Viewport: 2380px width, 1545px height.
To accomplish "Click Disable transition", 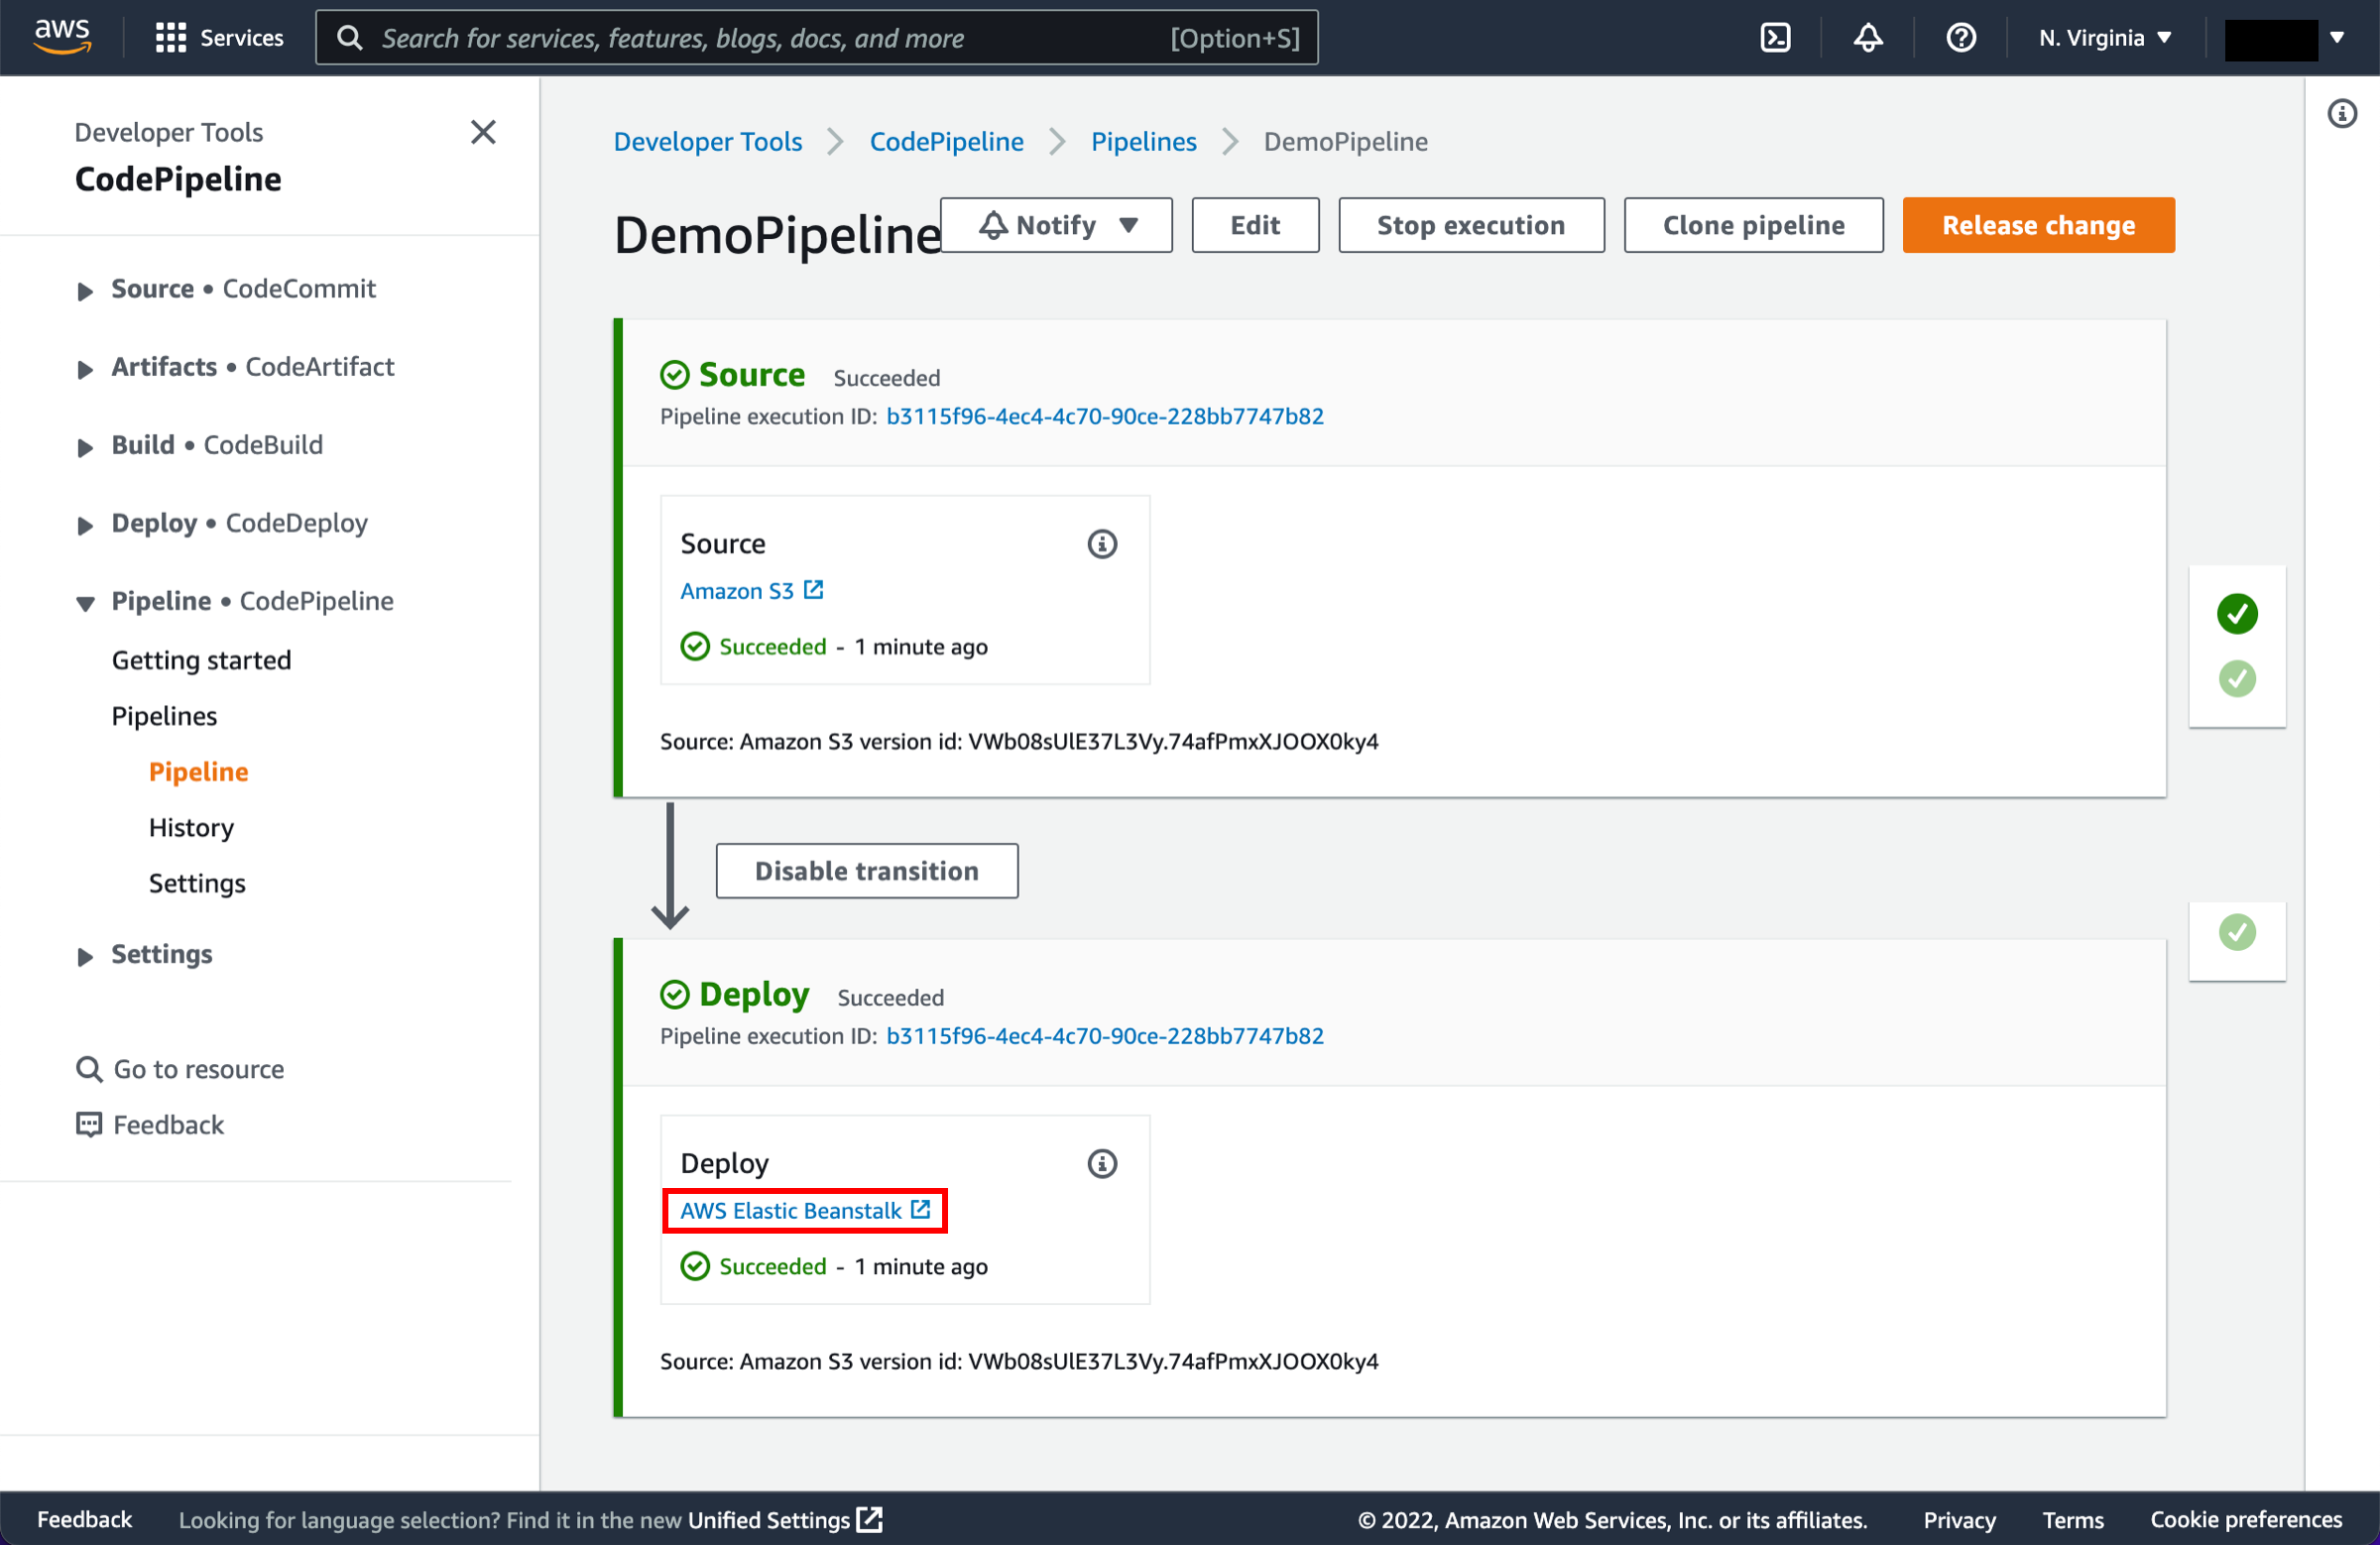I will [x=867, y=871].
